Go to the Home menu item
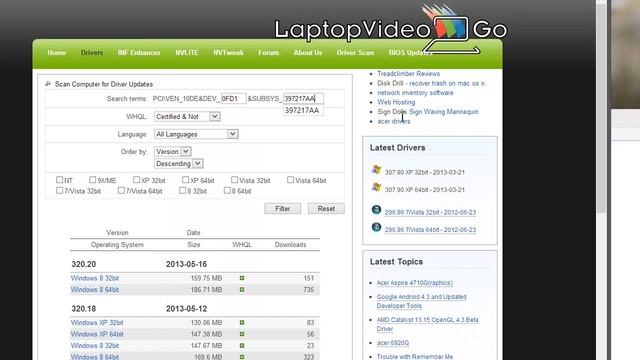 coord(56,53)
